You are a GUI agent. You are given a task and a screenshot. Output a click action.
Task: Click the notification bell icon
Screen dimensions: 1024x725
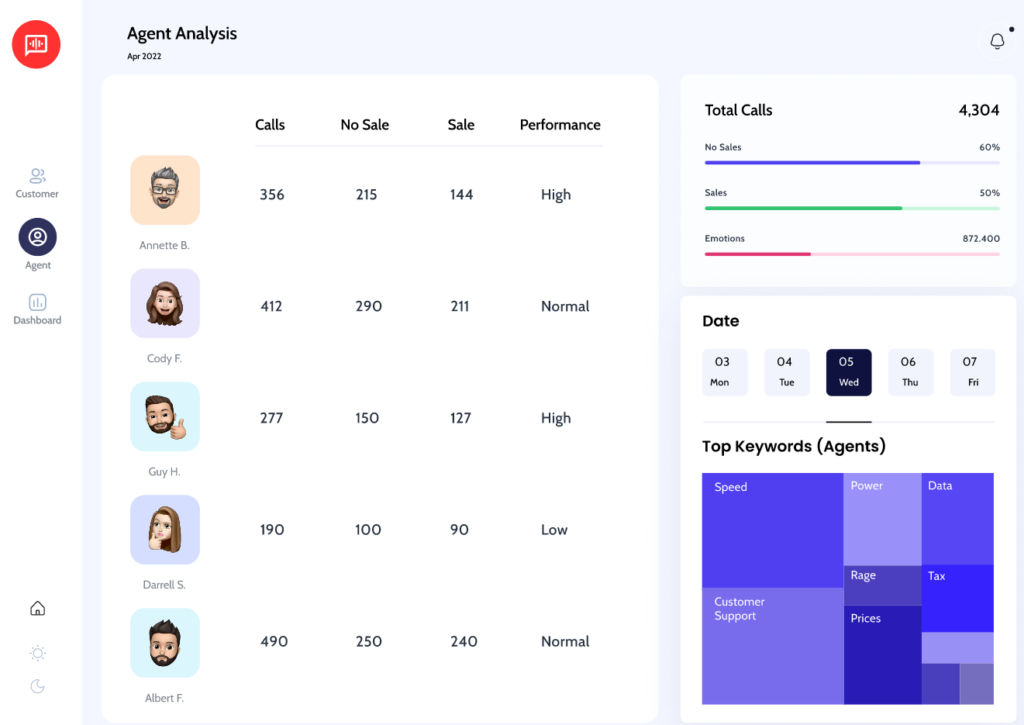tap(997, 41)
